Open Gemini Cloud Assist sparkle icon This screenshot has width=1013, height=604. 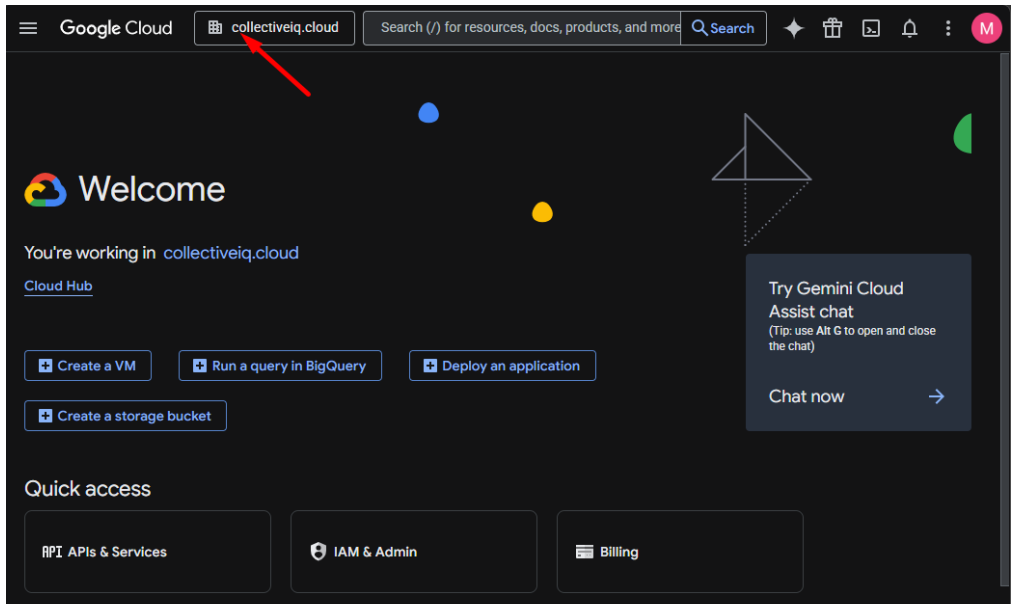[x=793, y=28]
